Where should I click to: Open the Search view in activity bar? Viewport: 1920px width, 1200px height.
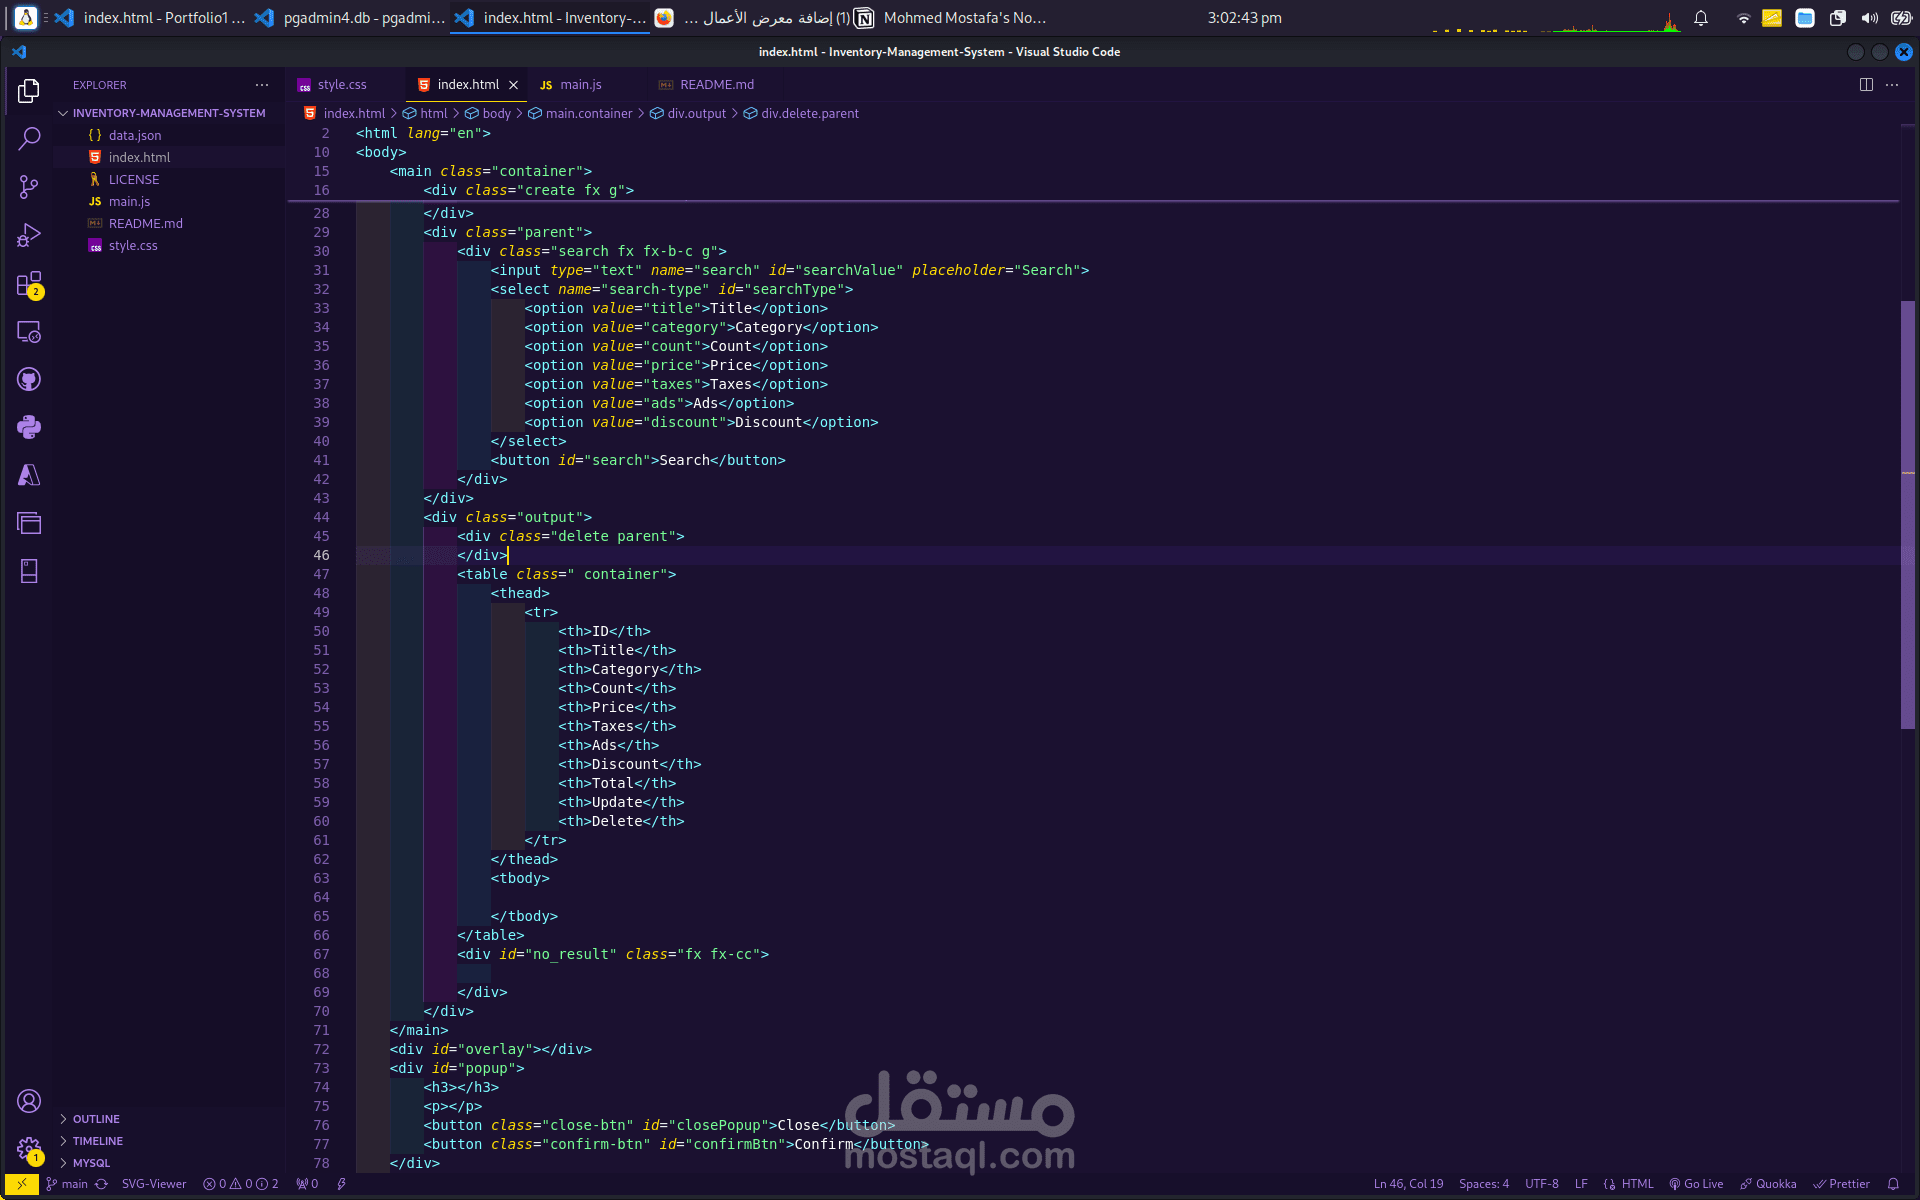(29, 138)
